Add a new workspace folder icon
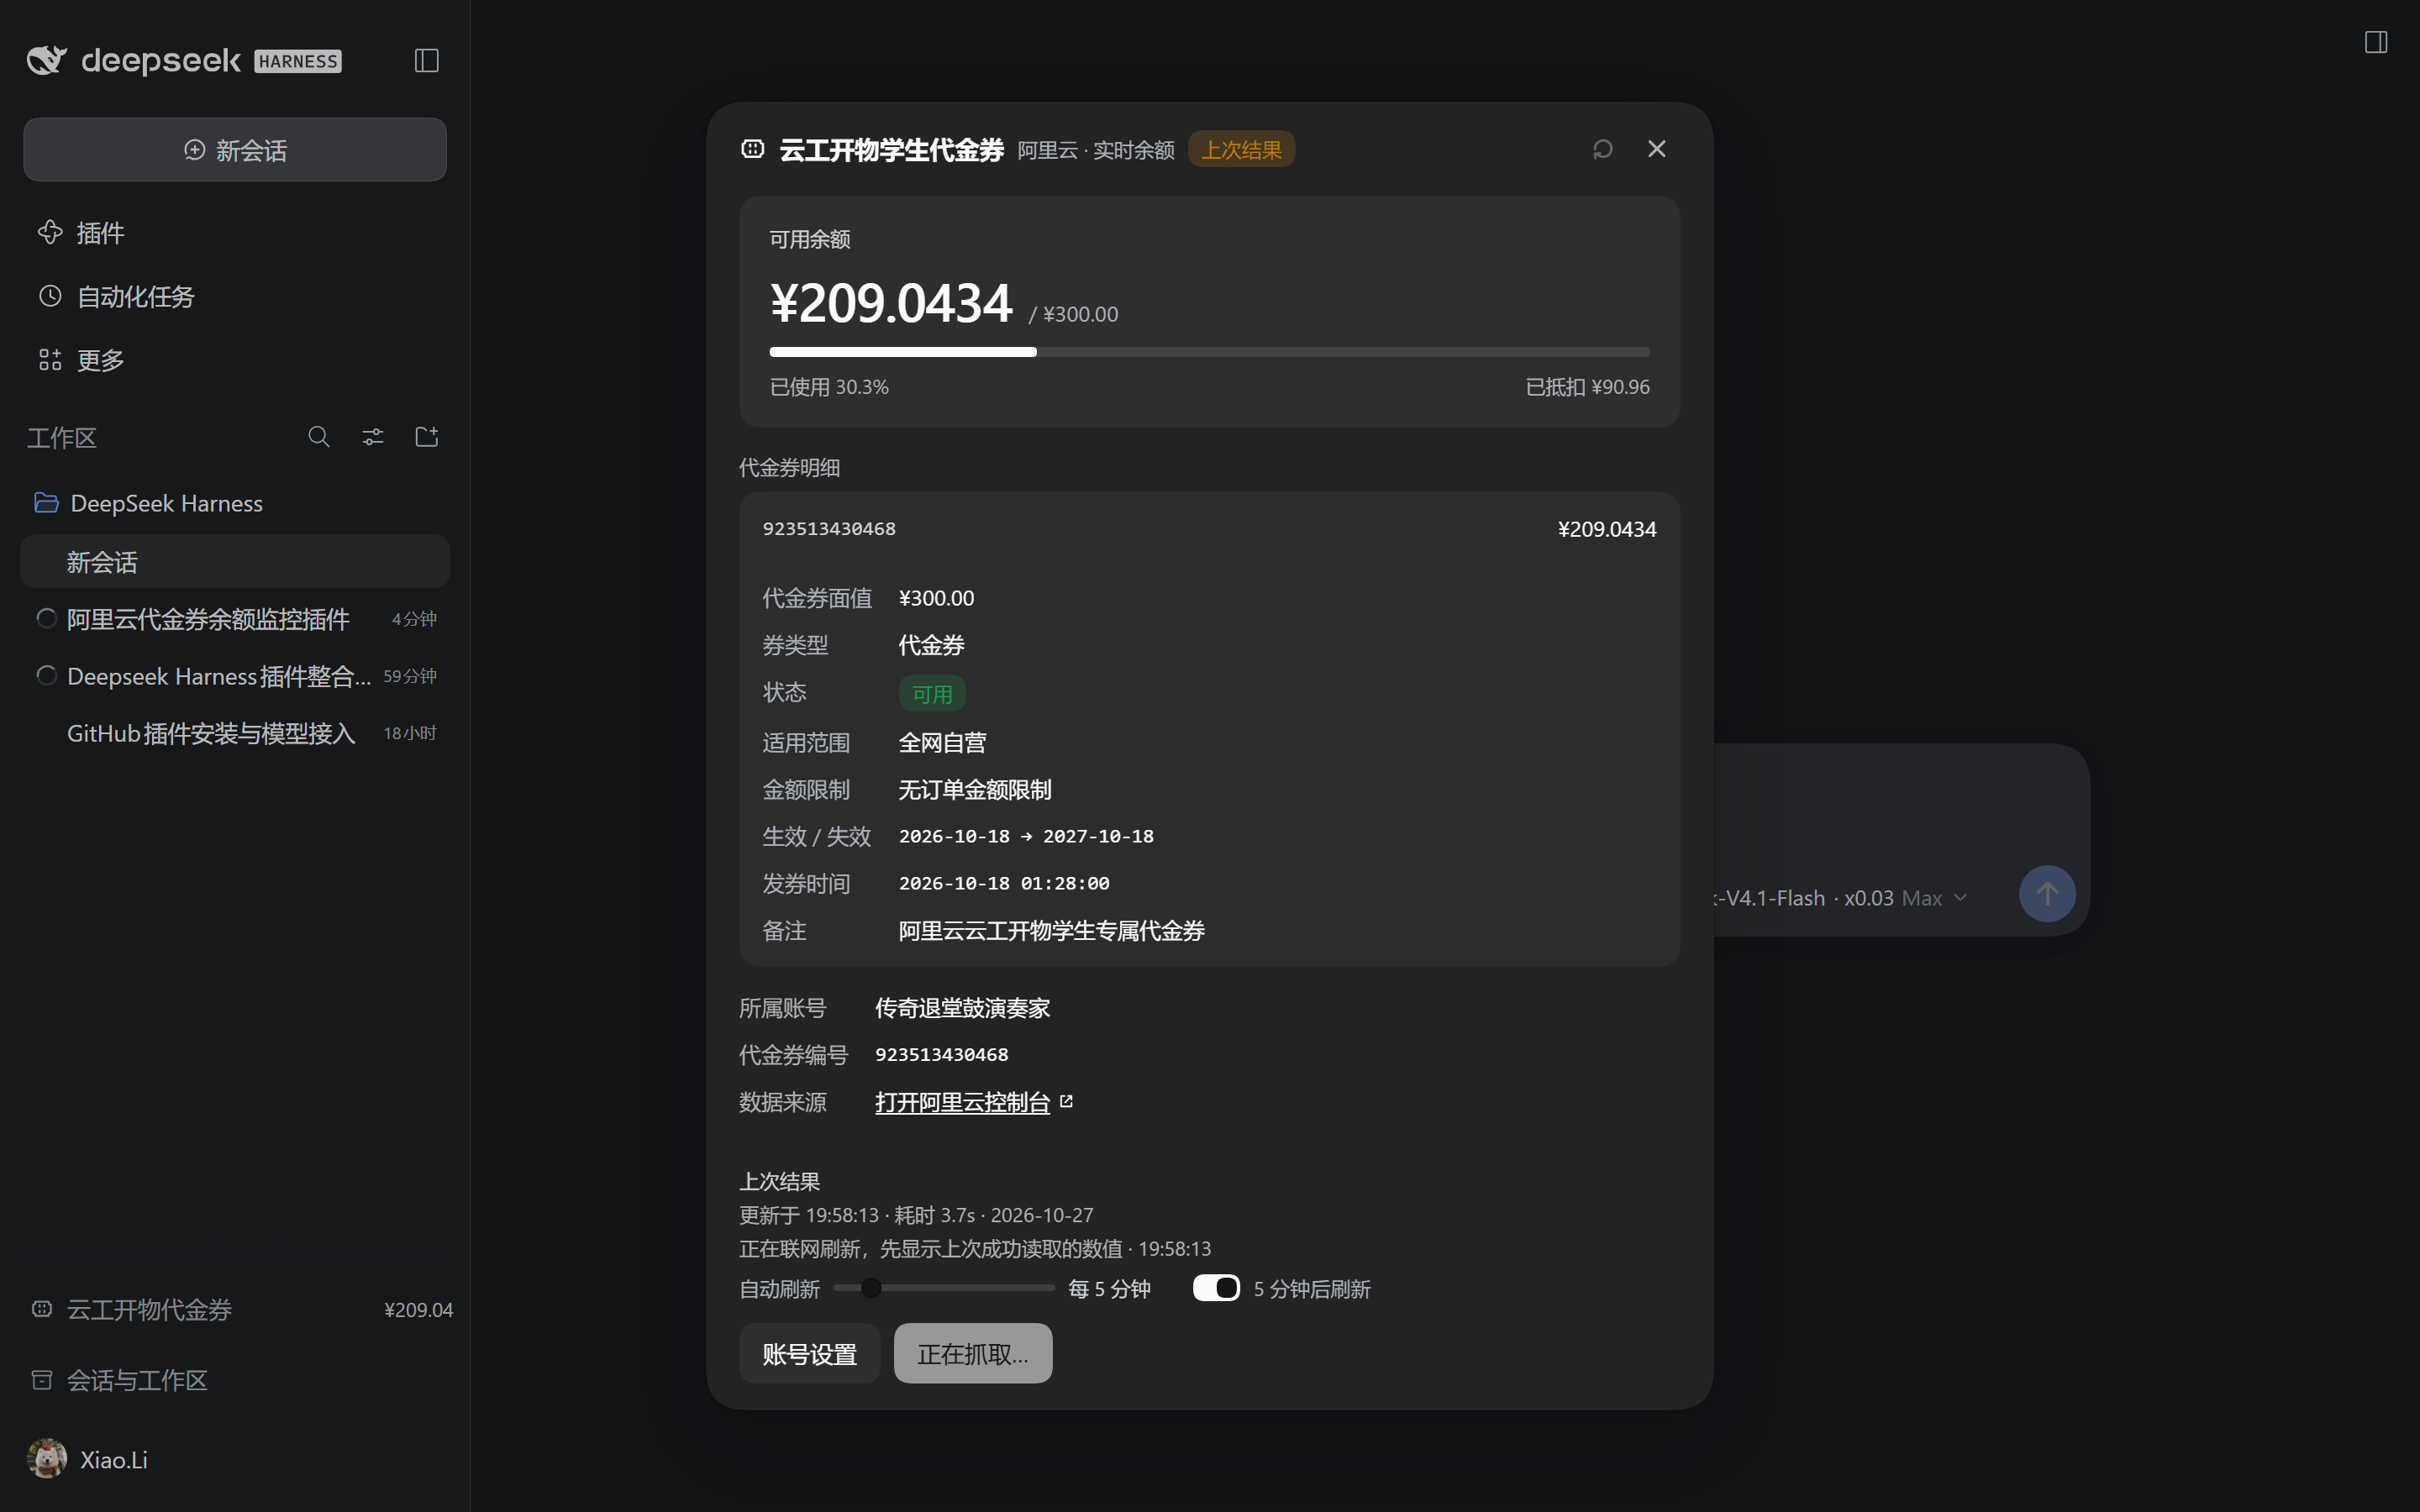 click(427, 437)
